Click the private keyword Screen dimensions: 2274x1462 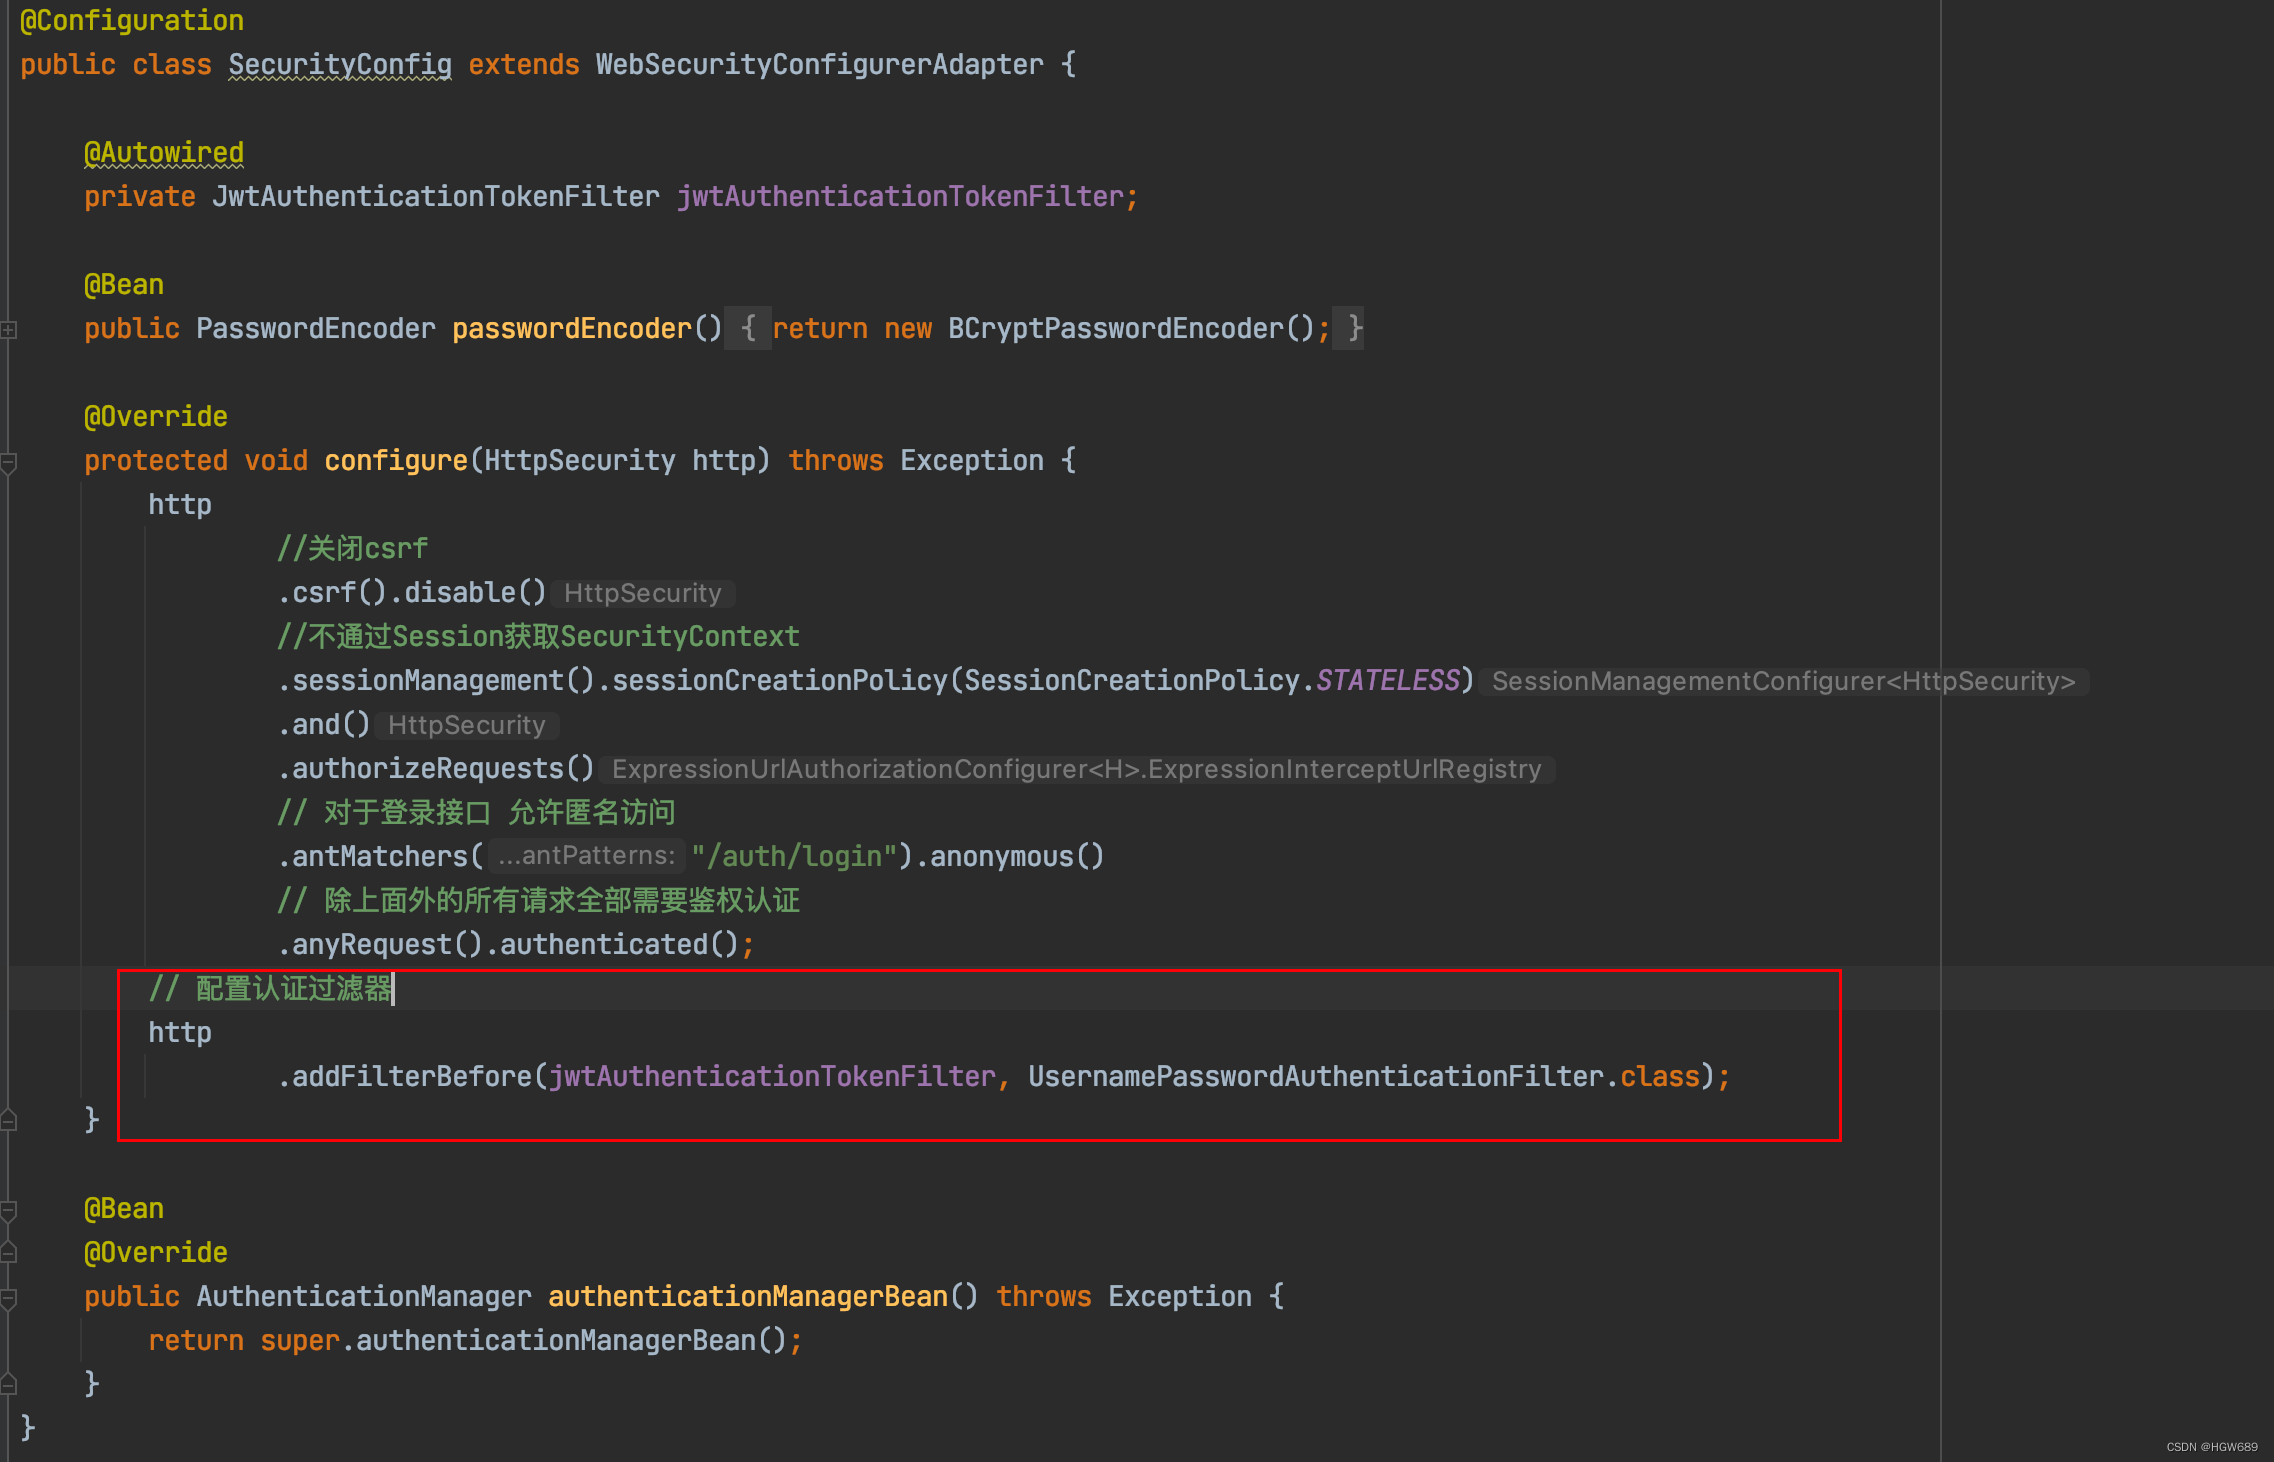coord(140,196)
